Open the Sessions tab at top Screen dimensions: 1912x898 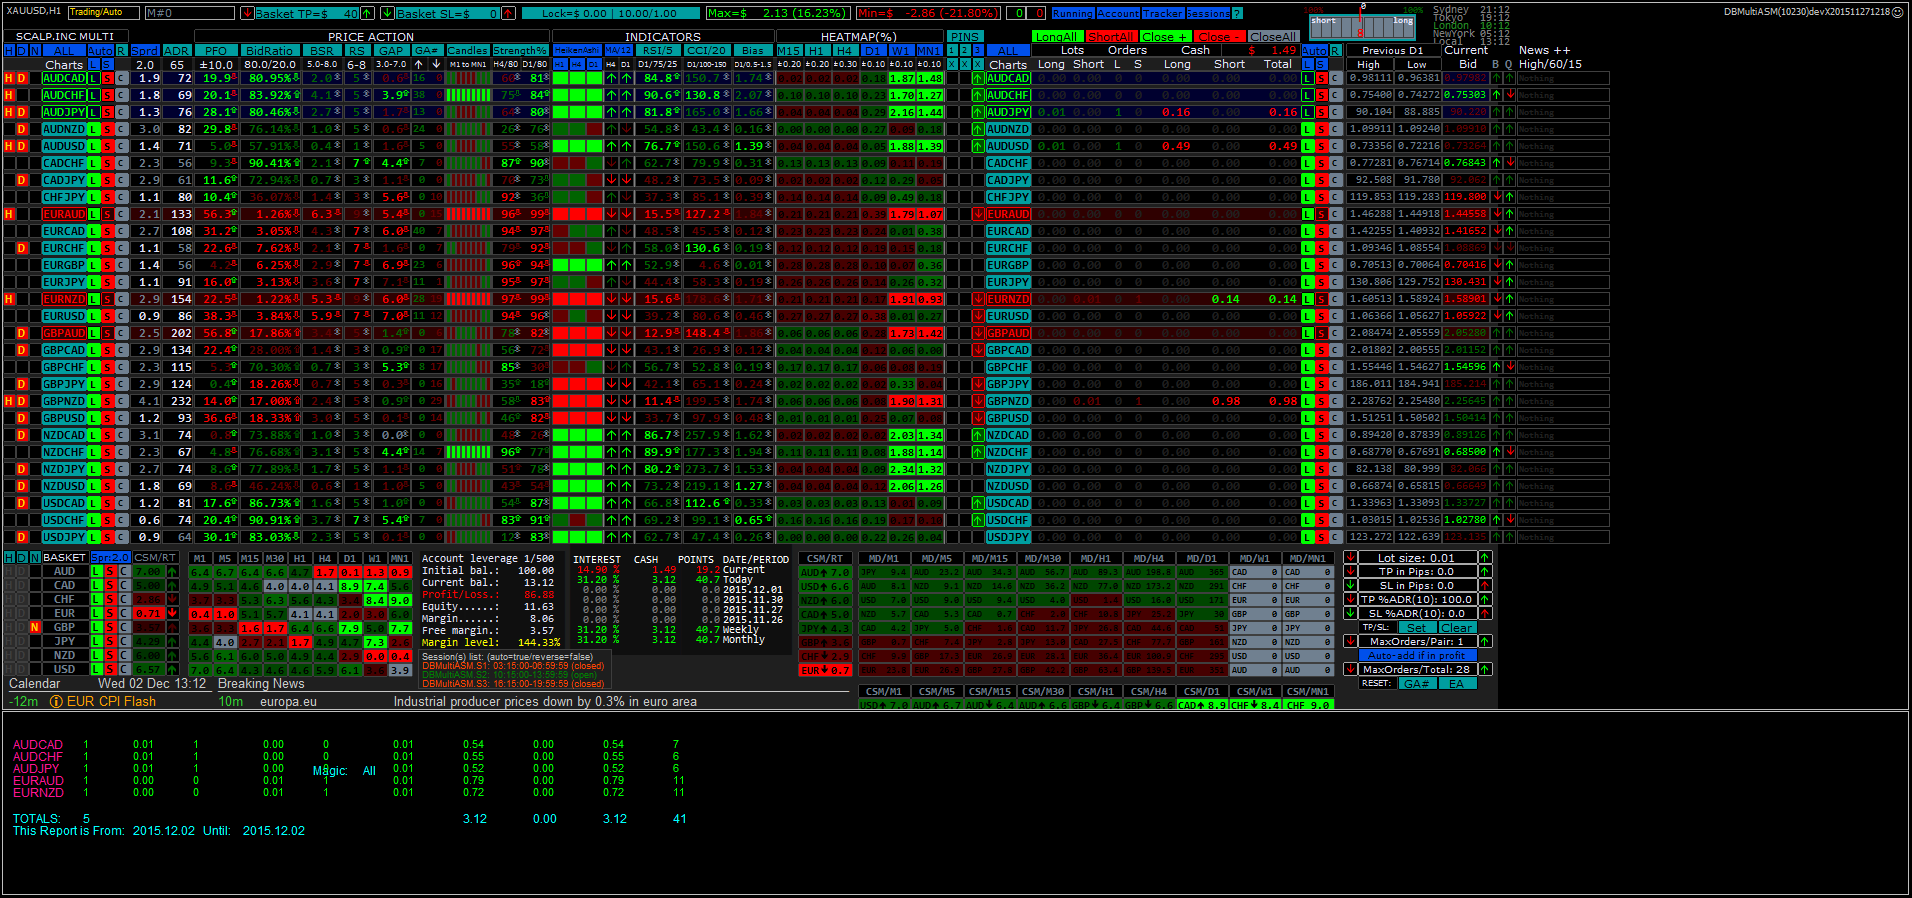(1208, 13)
